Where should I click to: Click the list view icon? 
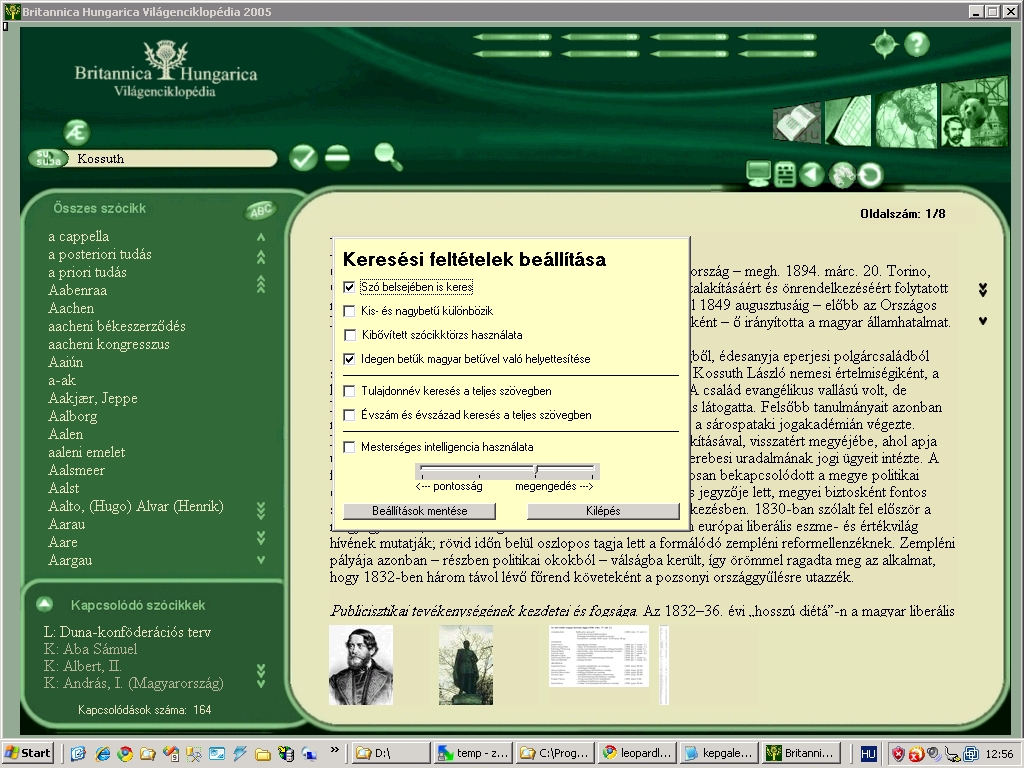pos(784,175)
